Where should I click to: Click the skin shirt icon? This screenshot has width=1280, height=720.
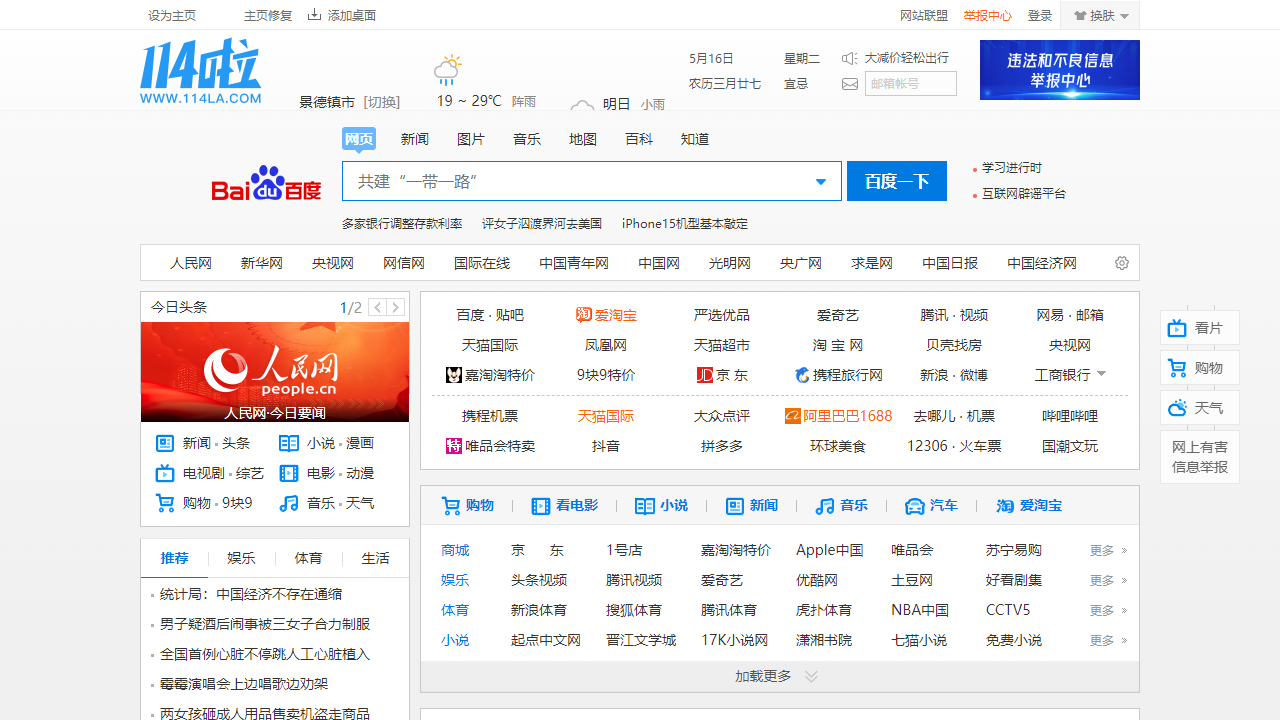click(1080, 15)
